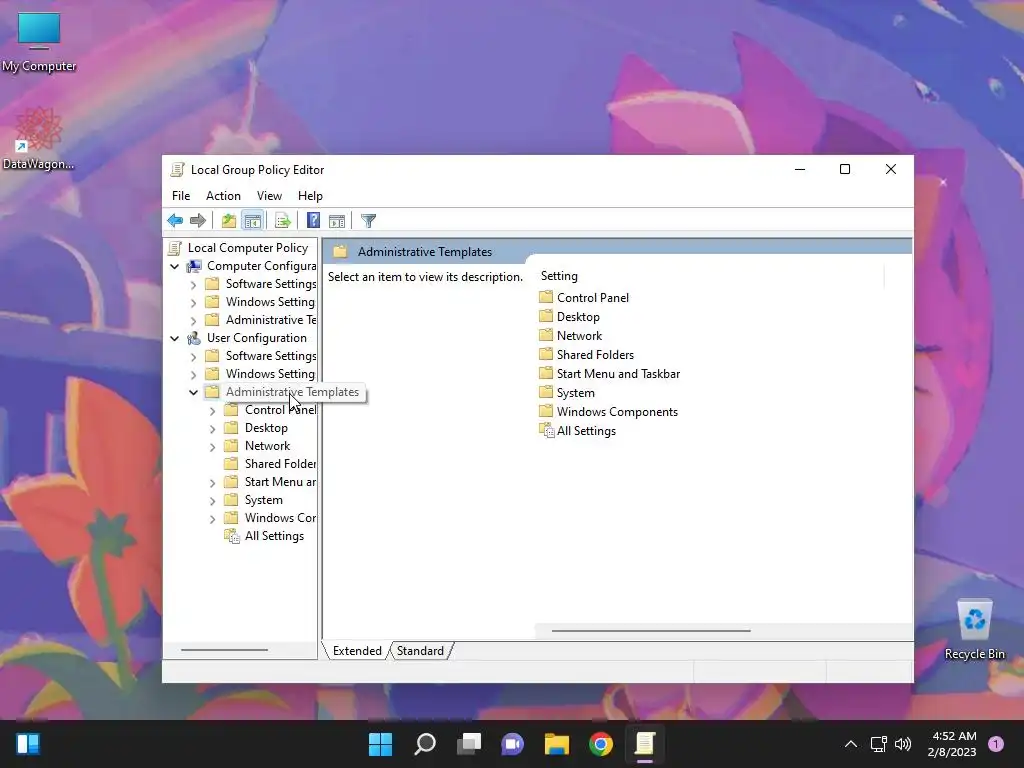Click the Export List toolbar icon
Image resolution: width=1024 pixels, height=768 pixels.
(x=283, y=221)
